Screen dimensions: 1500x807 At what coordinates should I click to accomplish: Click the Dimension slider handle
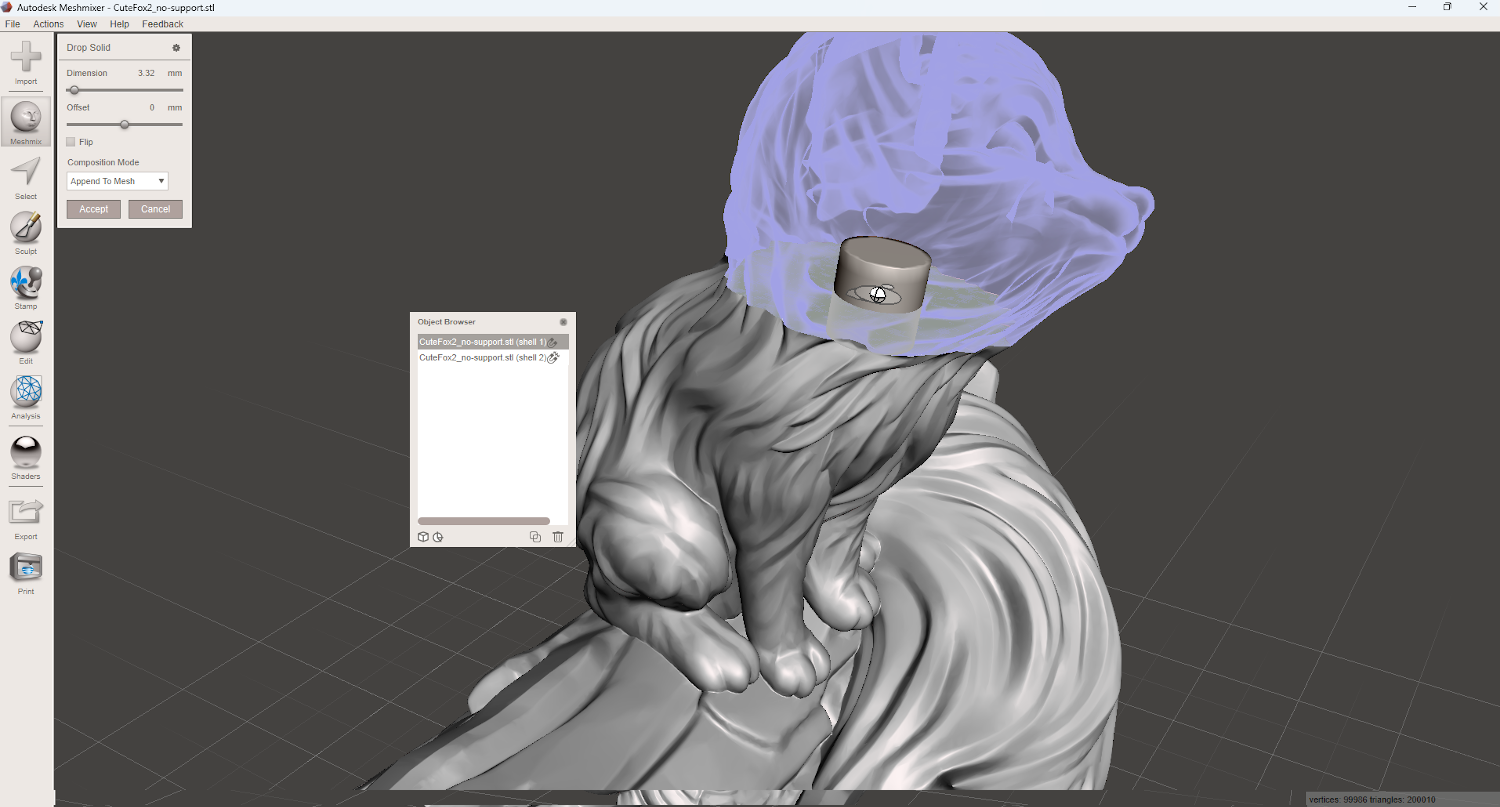point(74,90)
